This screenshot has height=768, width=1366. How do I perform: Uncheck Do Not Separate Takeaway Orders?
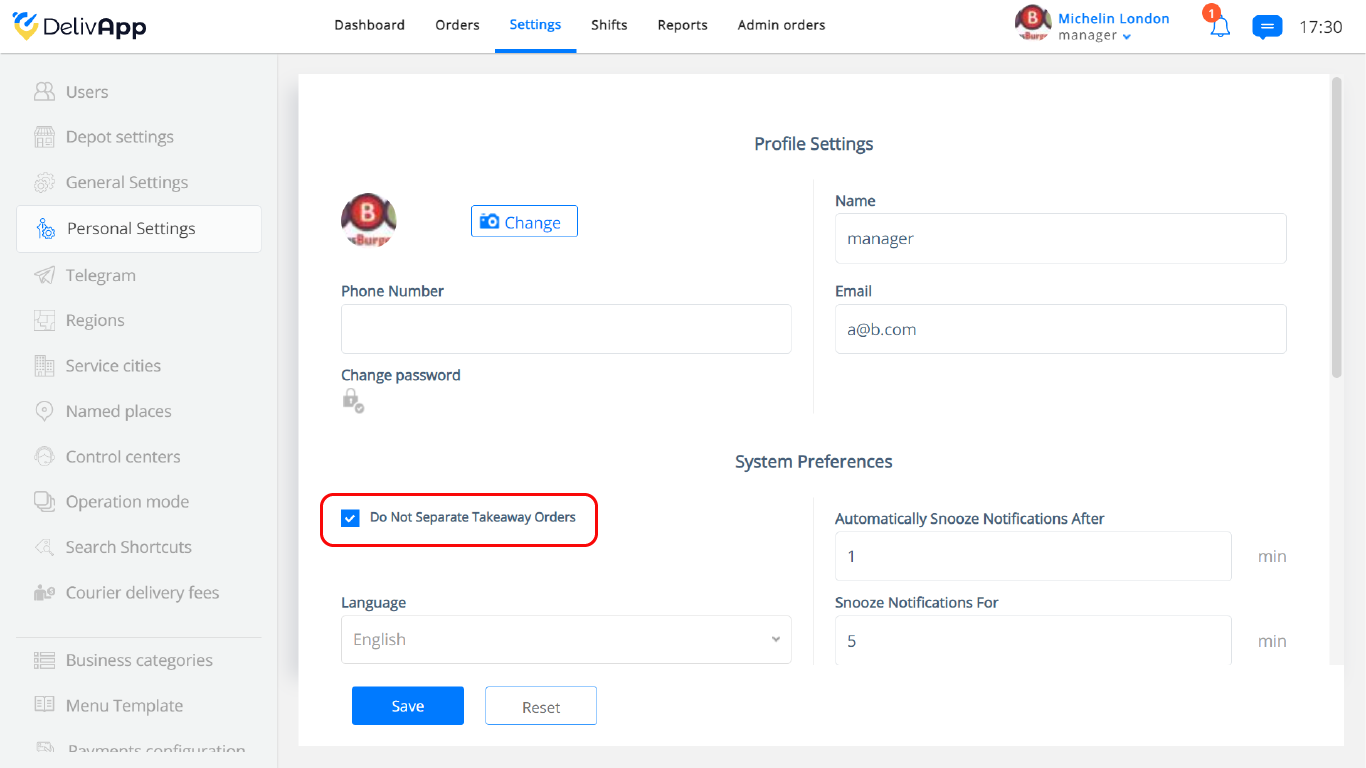[350, 518]
